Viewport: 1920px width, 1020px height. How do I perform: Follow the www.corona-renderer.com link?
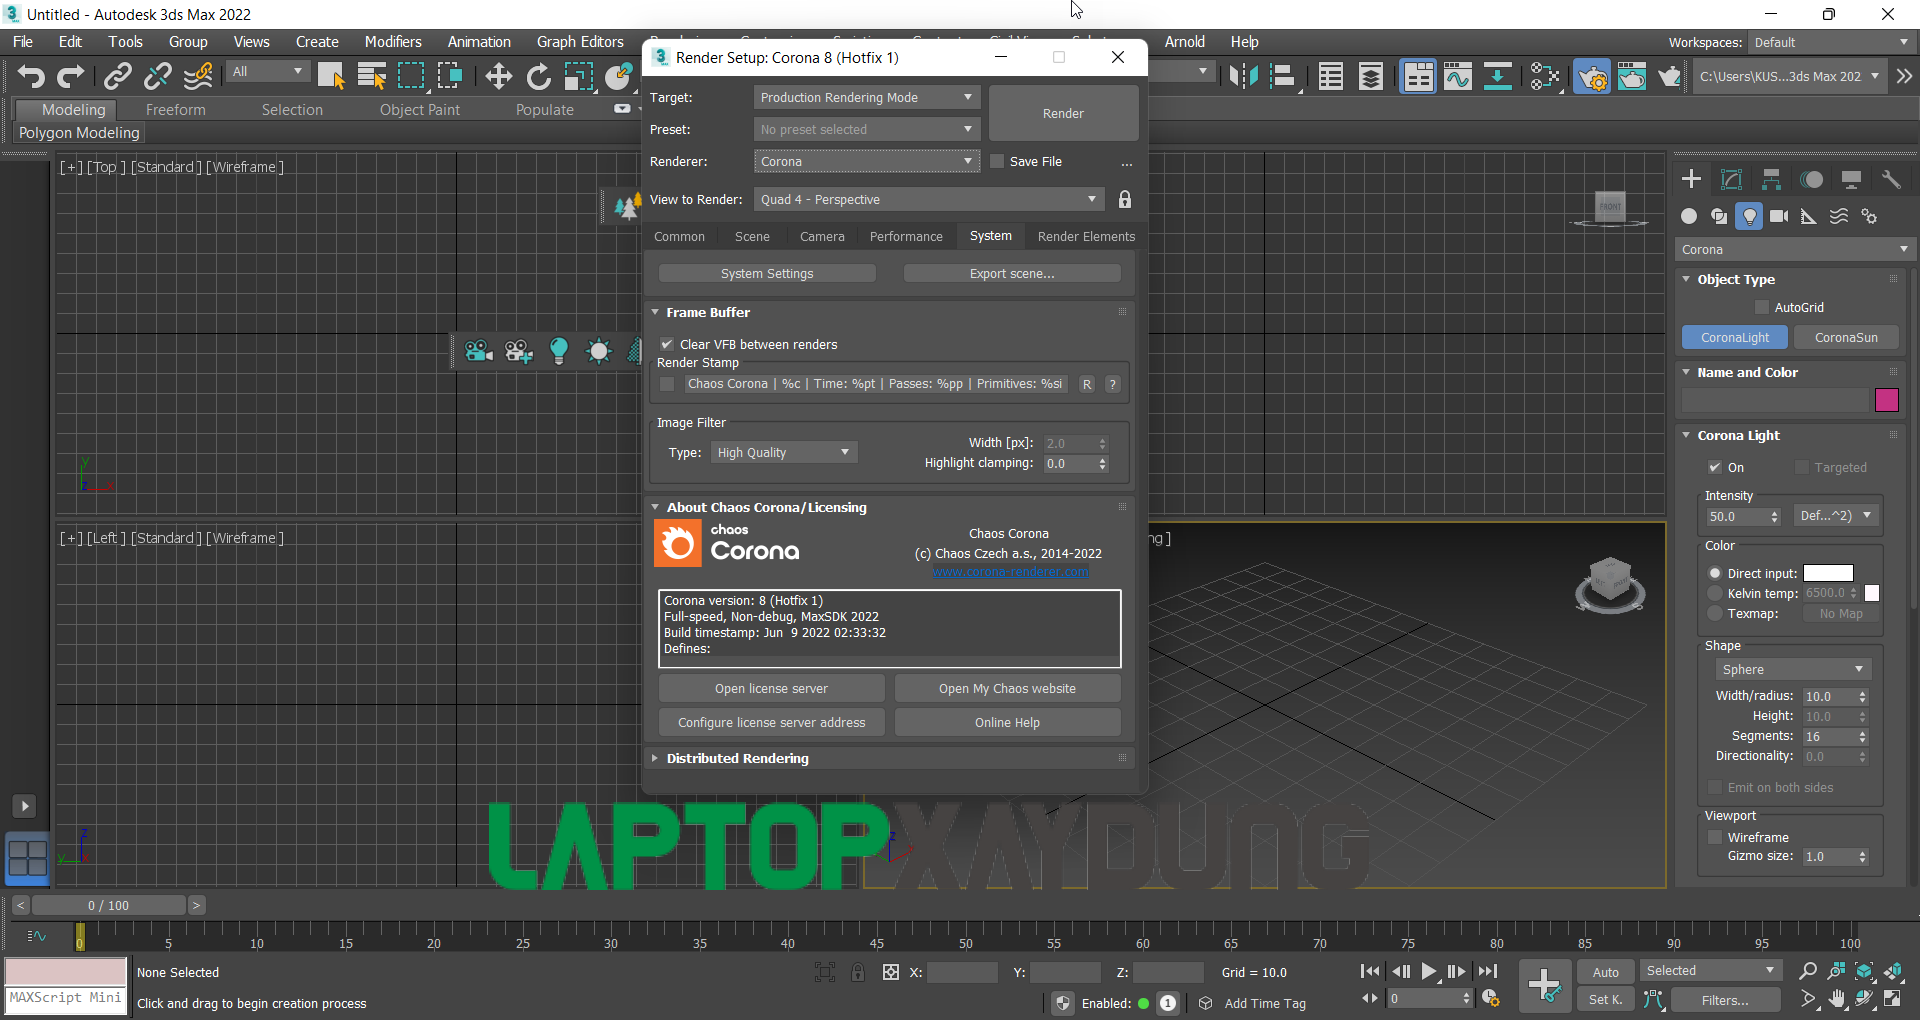pos(1009,571)
